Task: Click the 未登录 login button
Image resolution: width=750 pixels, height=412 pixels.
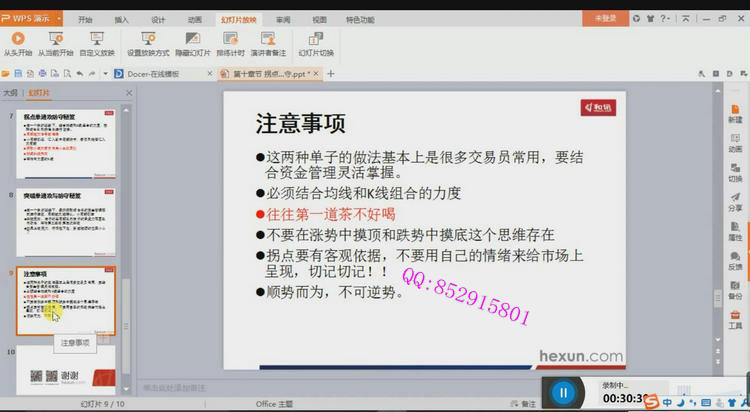Action: click(x=606, y=18)
